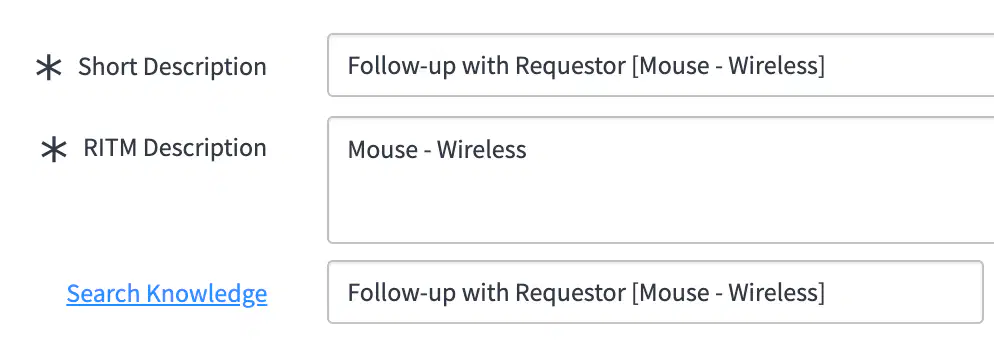Focus the Search Knowledge input field
The height and width of the screenshot is (364, 994).
[655, 292]
